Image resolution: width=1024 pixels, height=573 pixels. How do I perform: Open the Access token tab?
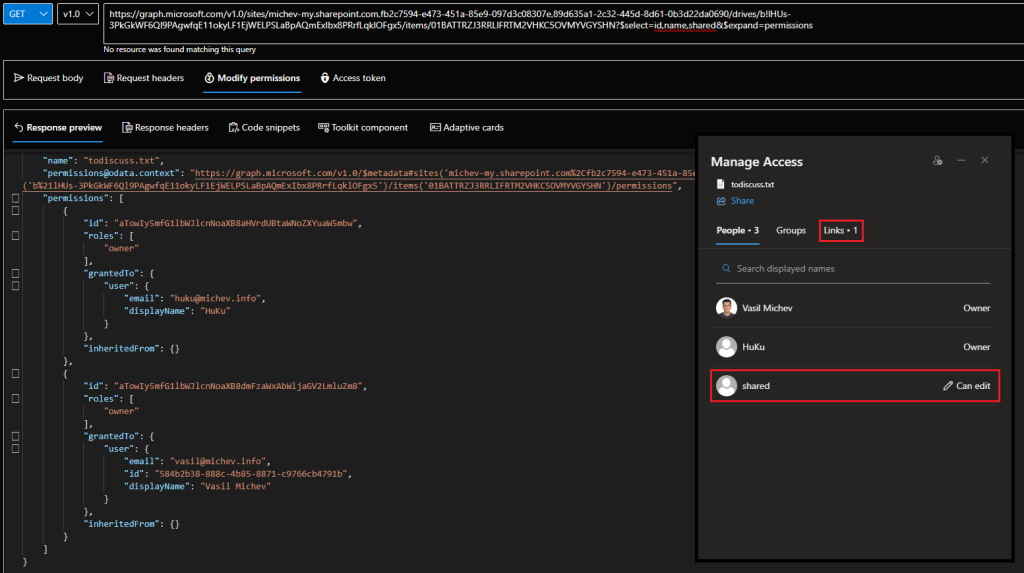click(352, 78)
